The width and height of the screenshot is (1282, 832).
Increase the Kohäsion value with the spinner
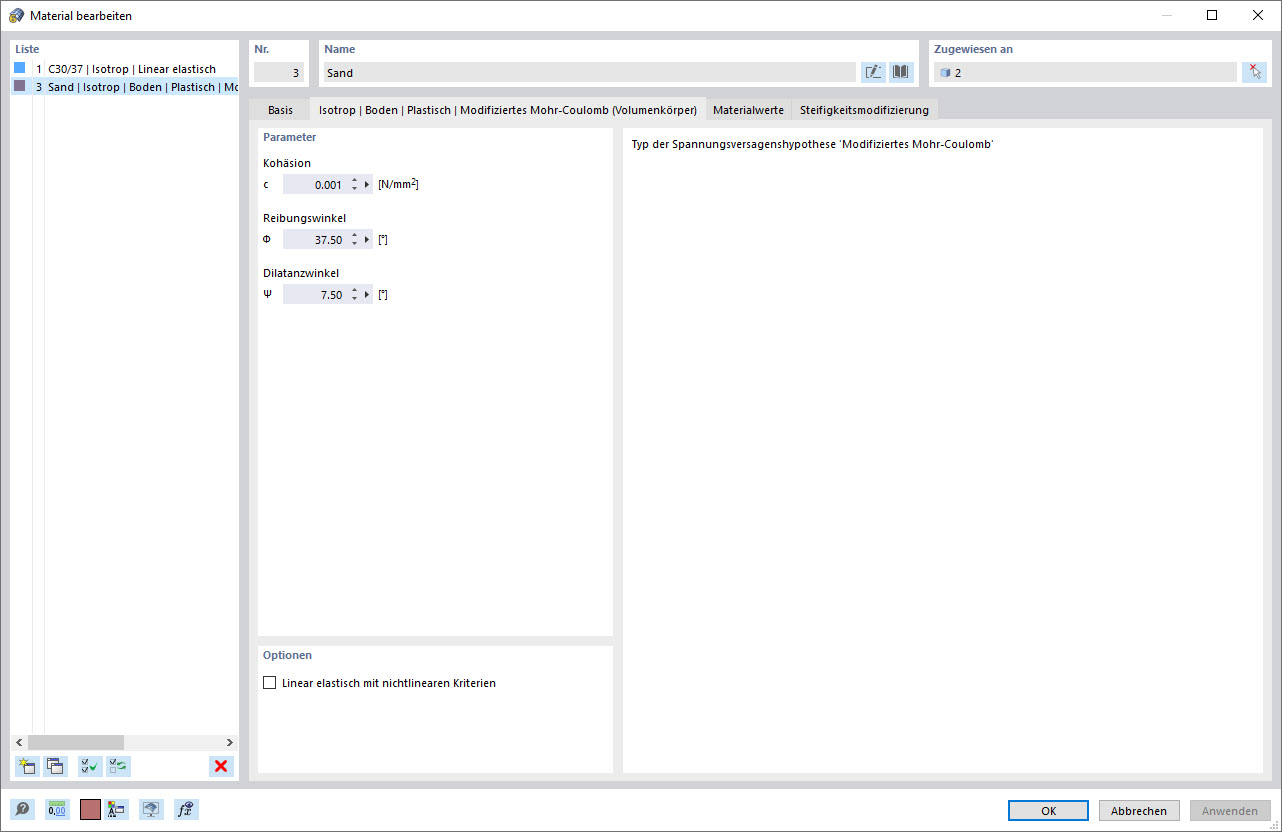click(x=354, y=181)
